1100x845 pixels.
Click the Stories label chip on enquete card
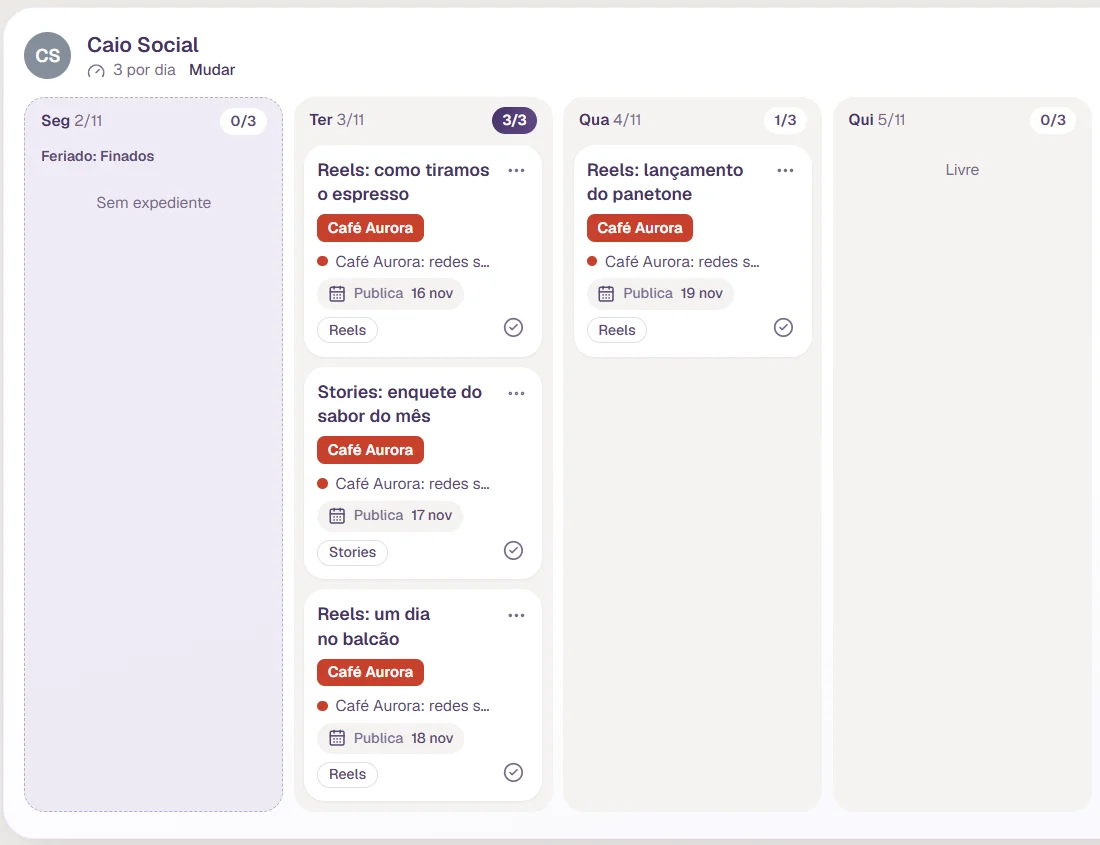click(x=352, y=553)
